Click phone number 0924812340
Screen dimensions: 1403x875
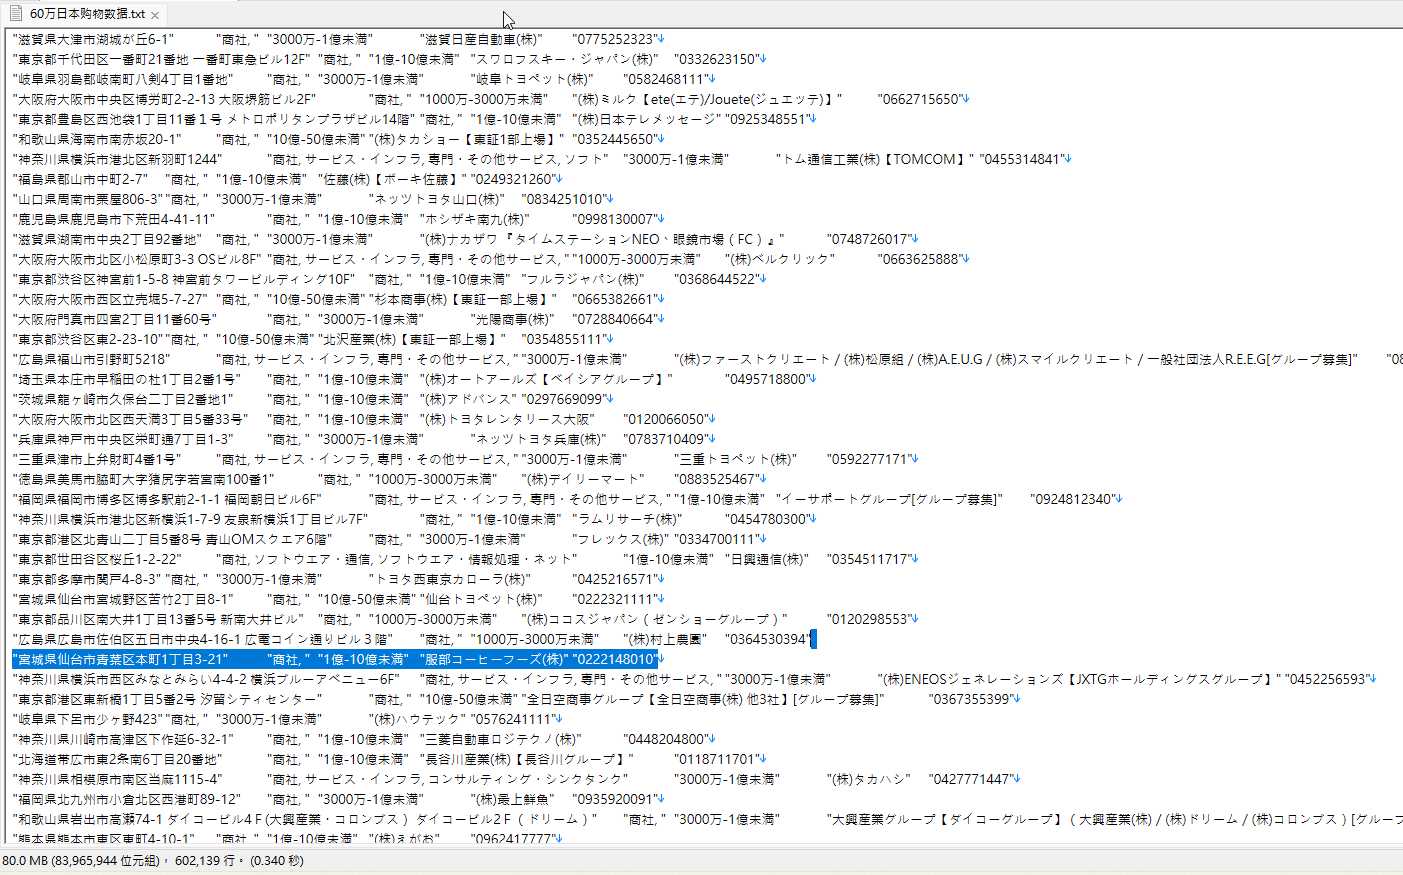(1073, 499)
